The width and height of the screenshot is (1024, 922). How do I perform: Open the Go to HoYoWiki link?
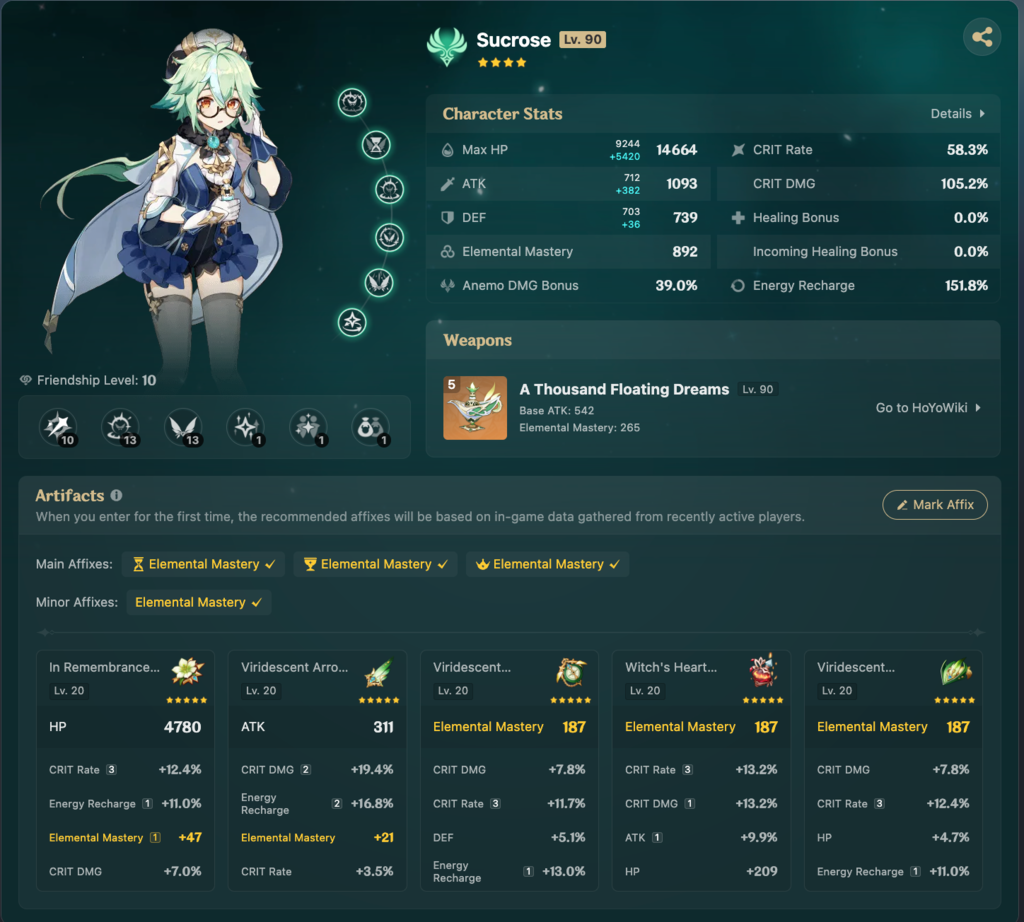(928, 408)
